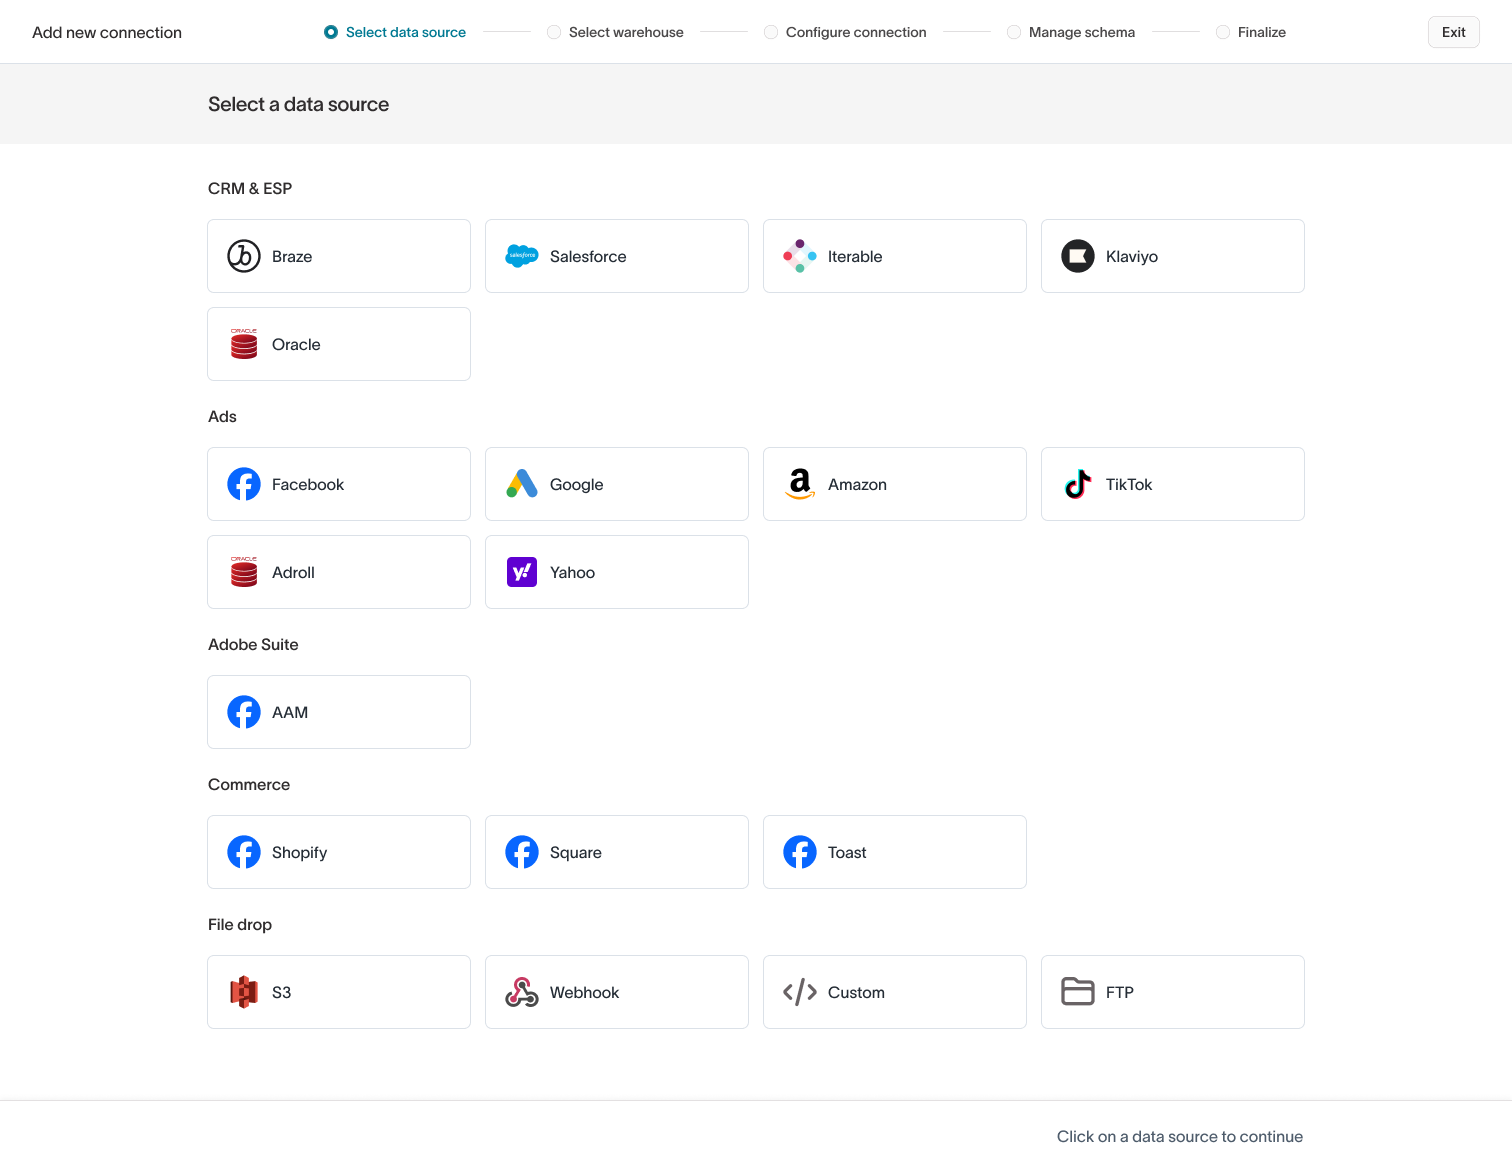
Task: Select the Salesforce cloud icon
Action: coord(521,256)
